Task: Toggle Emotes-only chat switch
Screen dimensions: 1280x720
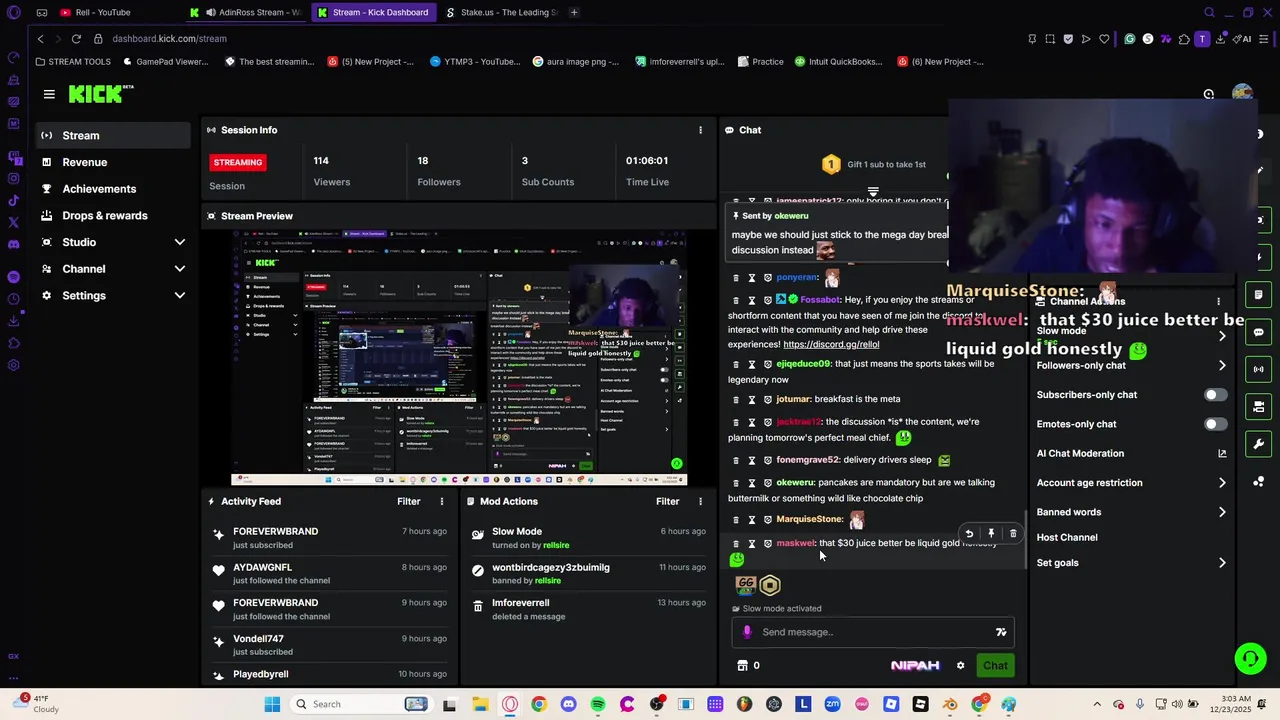Action: (x=1215, y=424)
